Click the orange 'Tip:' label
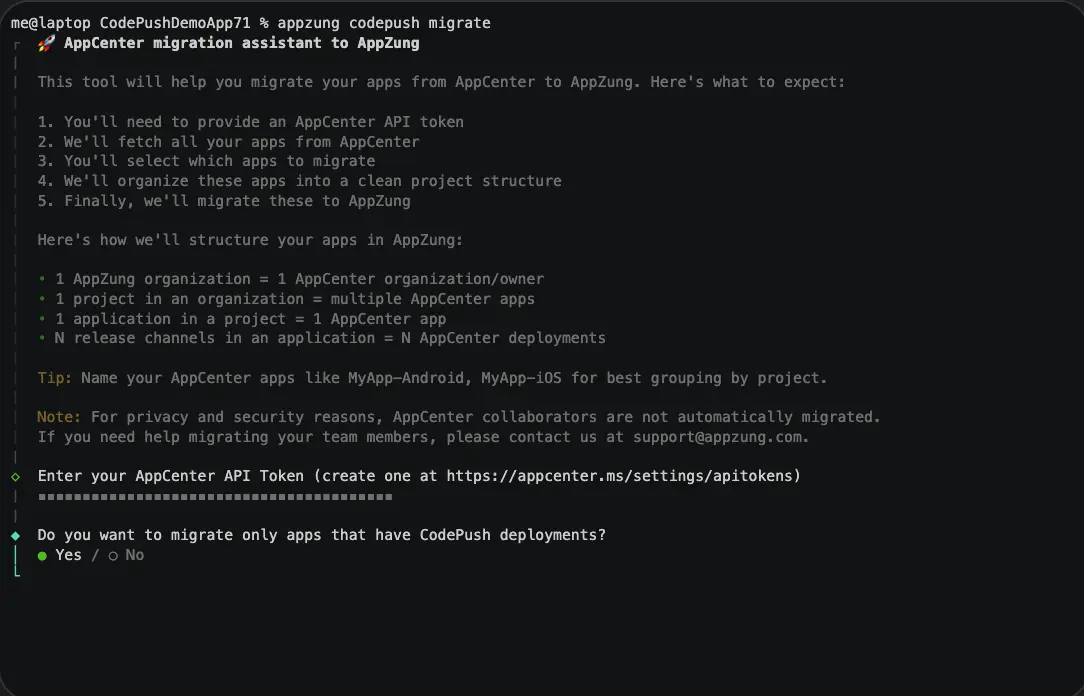This screenshot has width=1084, height=696. (55, 378)
